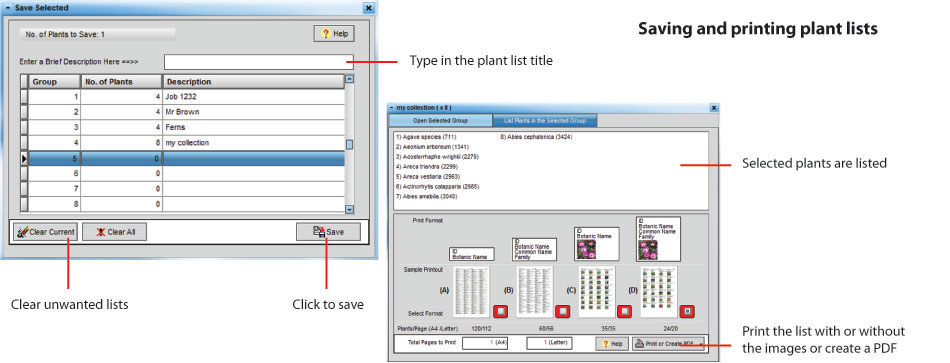Select 'Actinorhytis calapparia (2985)' entry
The height and width of the screenshot is (363, 950).
436,186
